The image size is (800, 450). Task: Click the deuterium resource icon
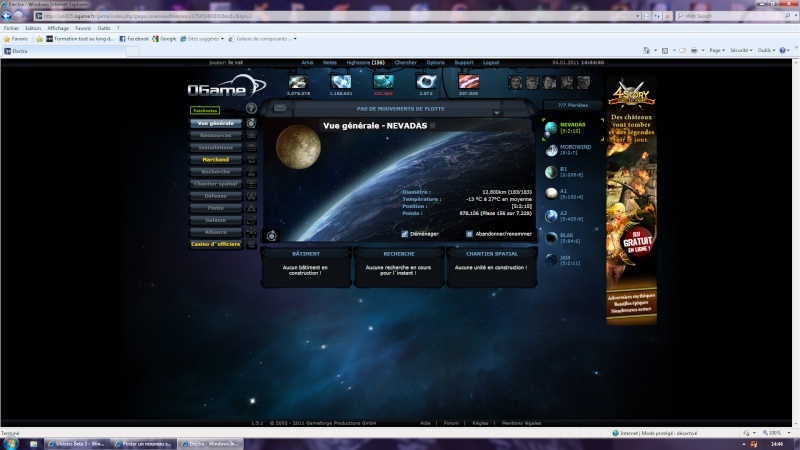click(383, 82)
